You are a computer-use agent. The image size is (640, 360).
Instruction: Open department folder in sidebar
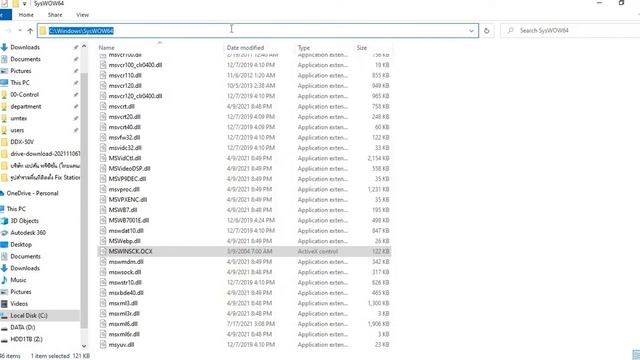[x=26, y=107]
